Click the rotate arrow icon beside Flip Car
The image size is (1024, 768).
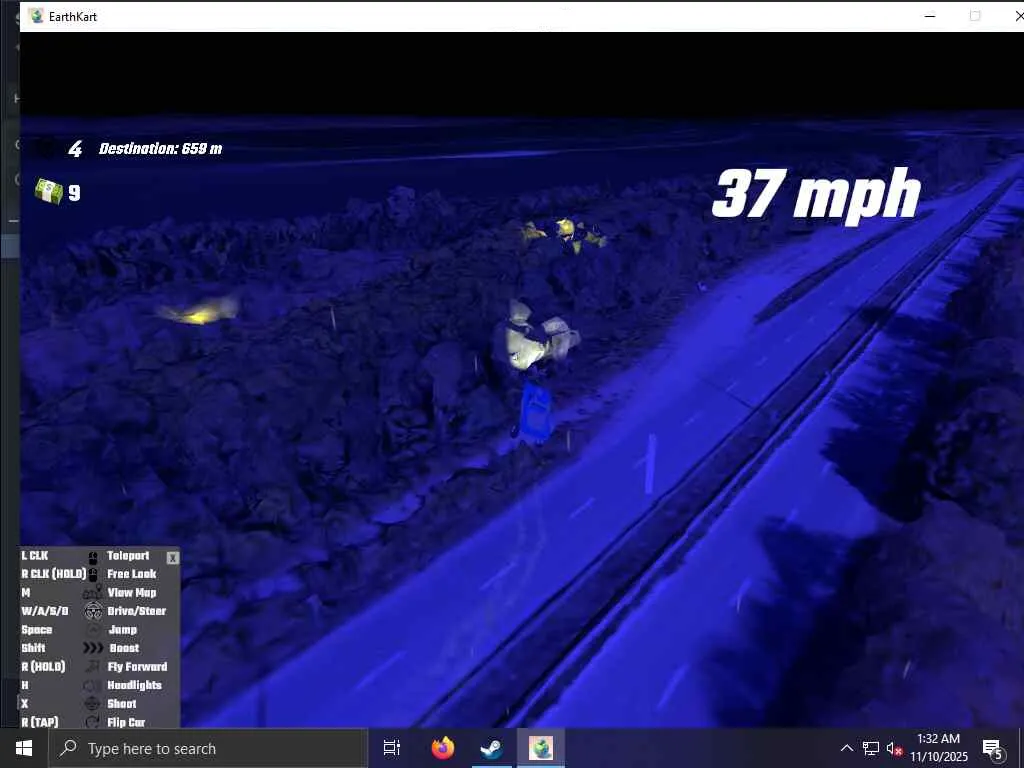click(x=93, y=722)
